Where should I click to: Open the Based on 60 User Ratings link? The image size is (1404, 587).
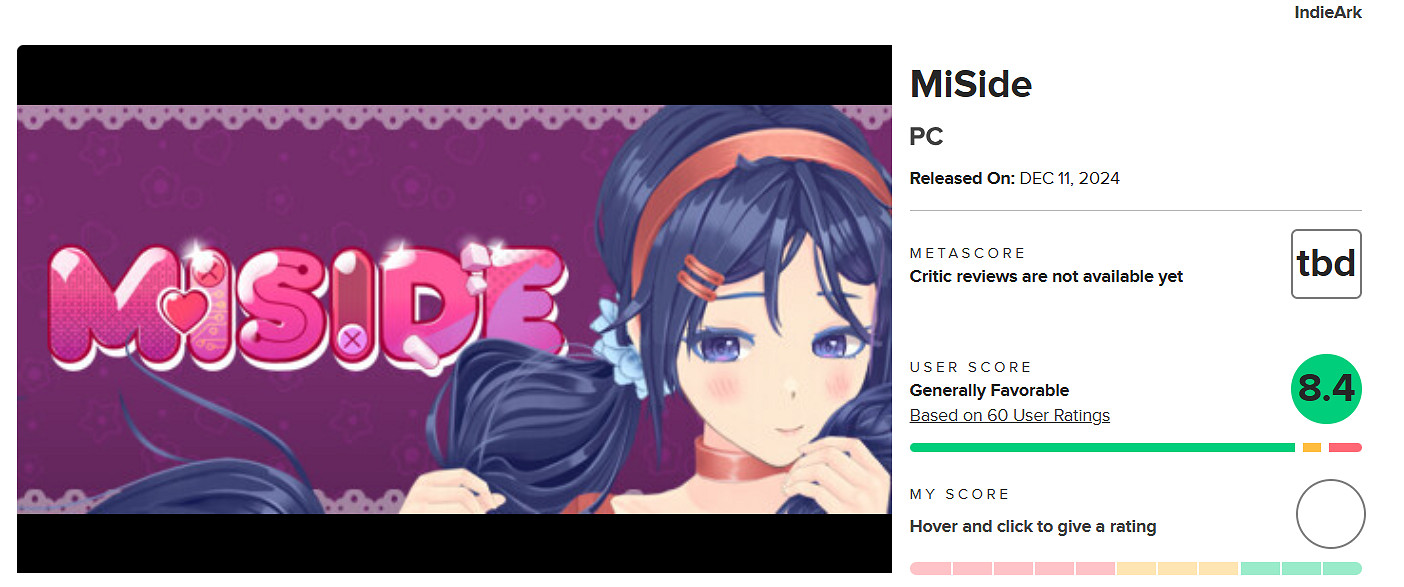click(1009, 415)
